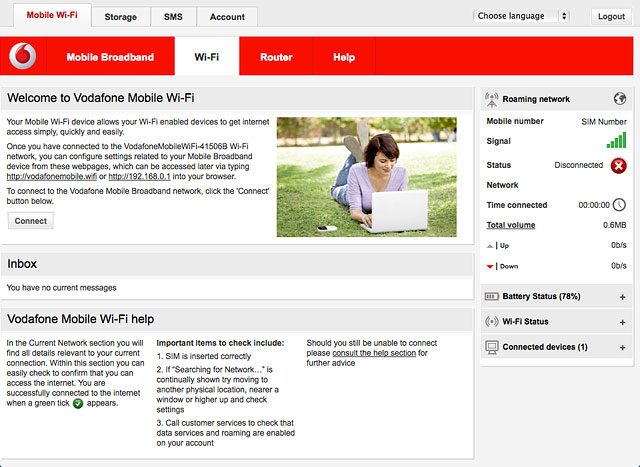
Task: Click the Mobile number label
Action: [x=515, y=121]
